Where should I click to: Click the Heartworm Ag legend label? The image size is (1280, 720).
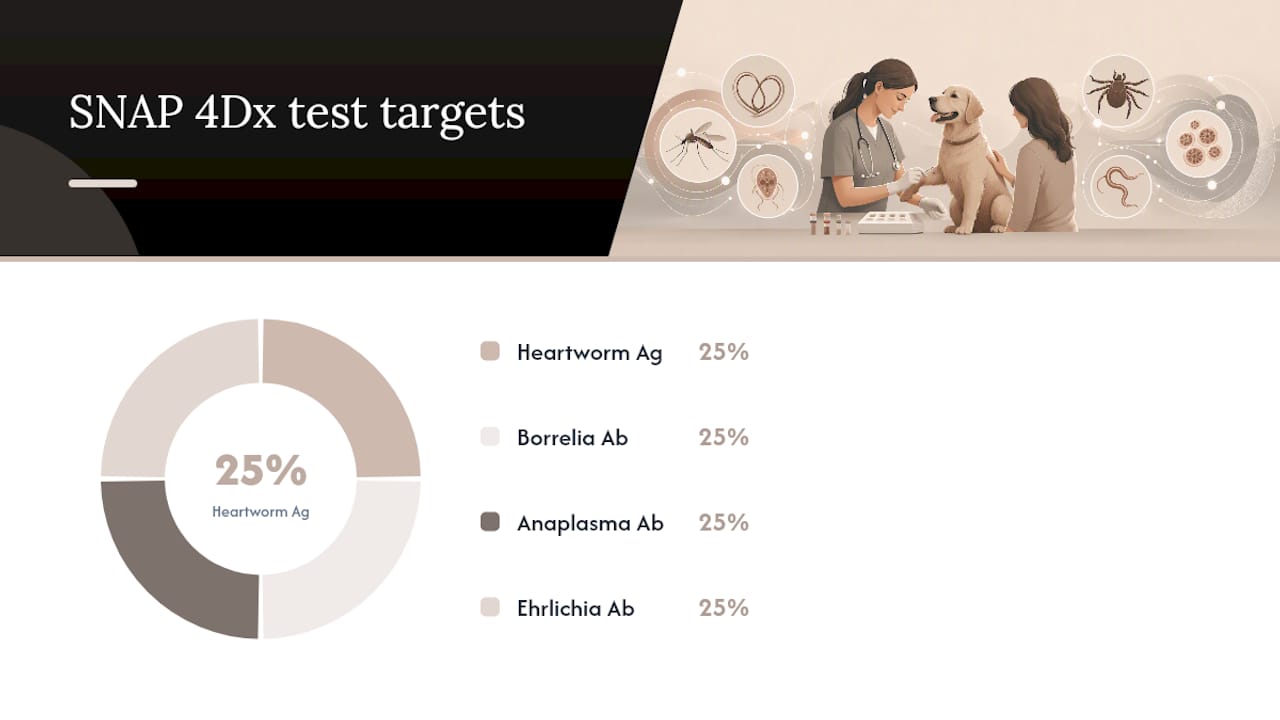tap(589, 352)
